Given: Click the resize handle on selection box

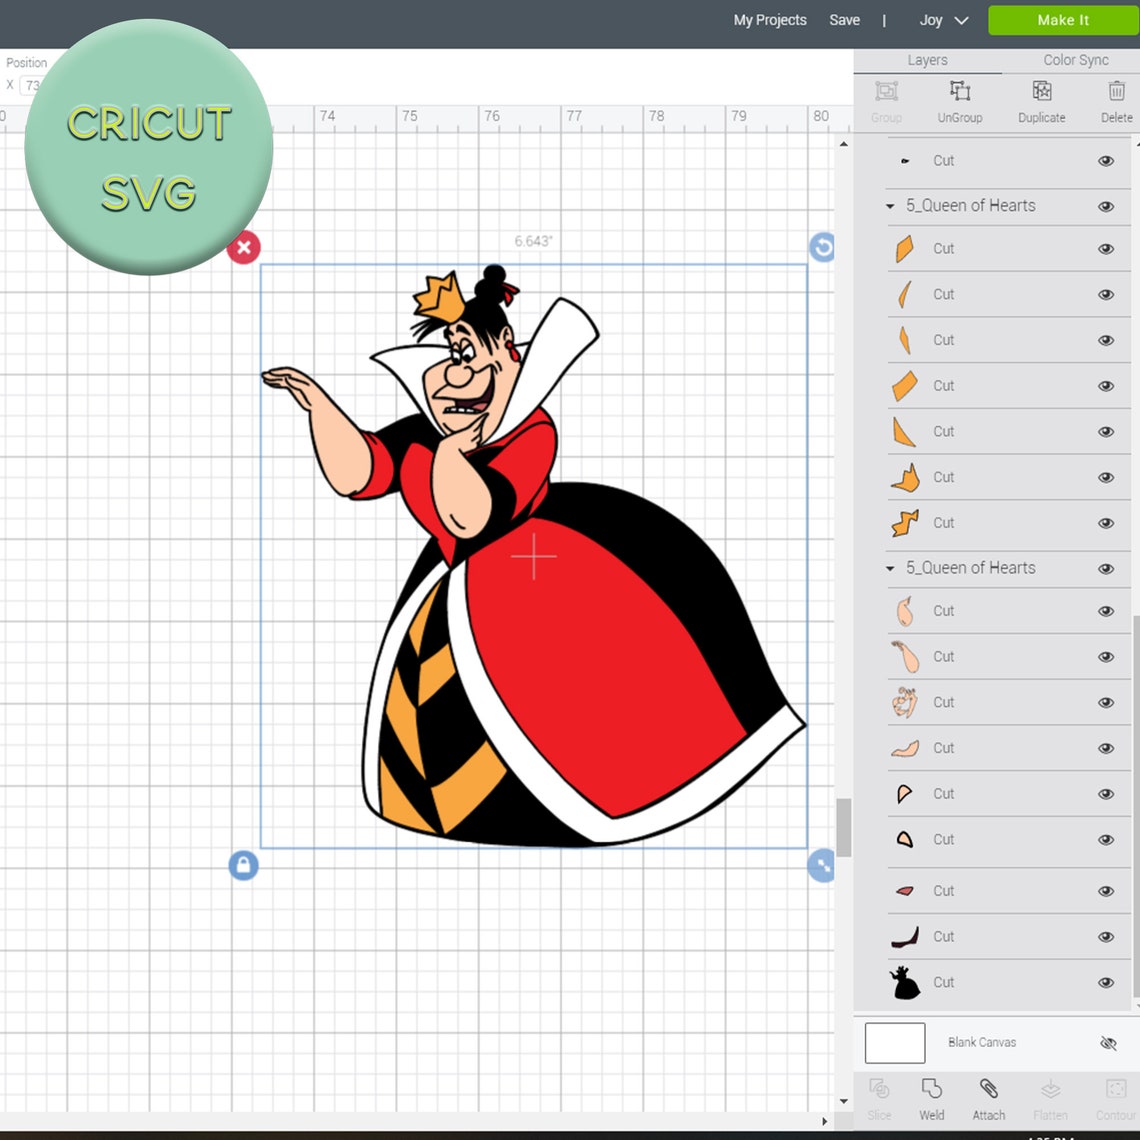Looking at the screenshot, I should [x=822, y=865].
